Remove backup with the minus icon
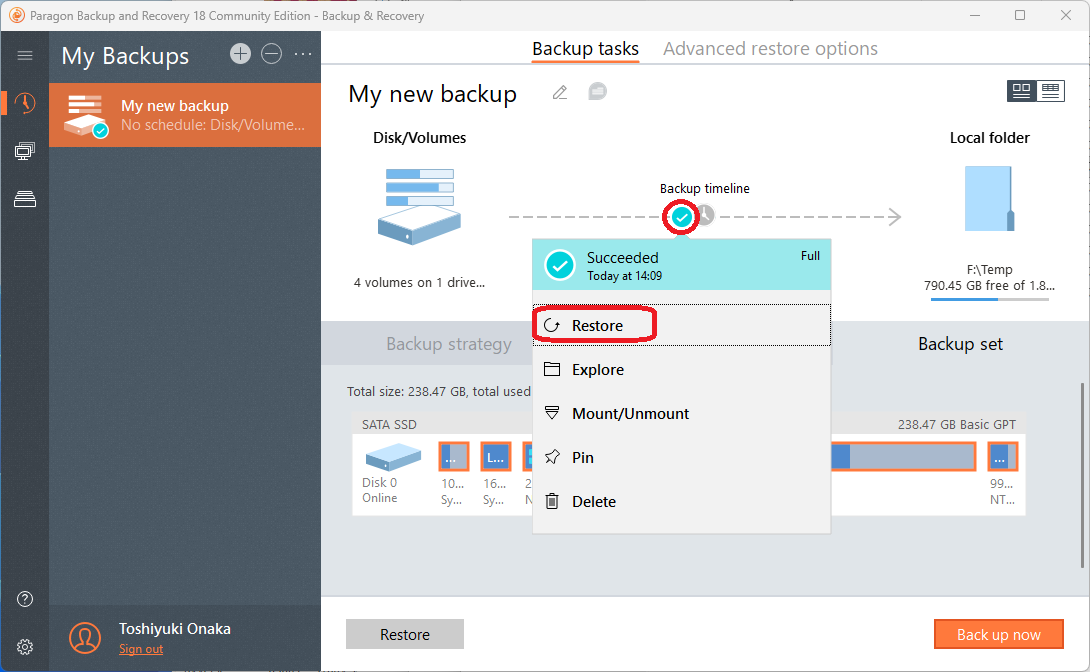Image resolution: width=1090 pixels, height=672 pixels. tap(271, 54)
